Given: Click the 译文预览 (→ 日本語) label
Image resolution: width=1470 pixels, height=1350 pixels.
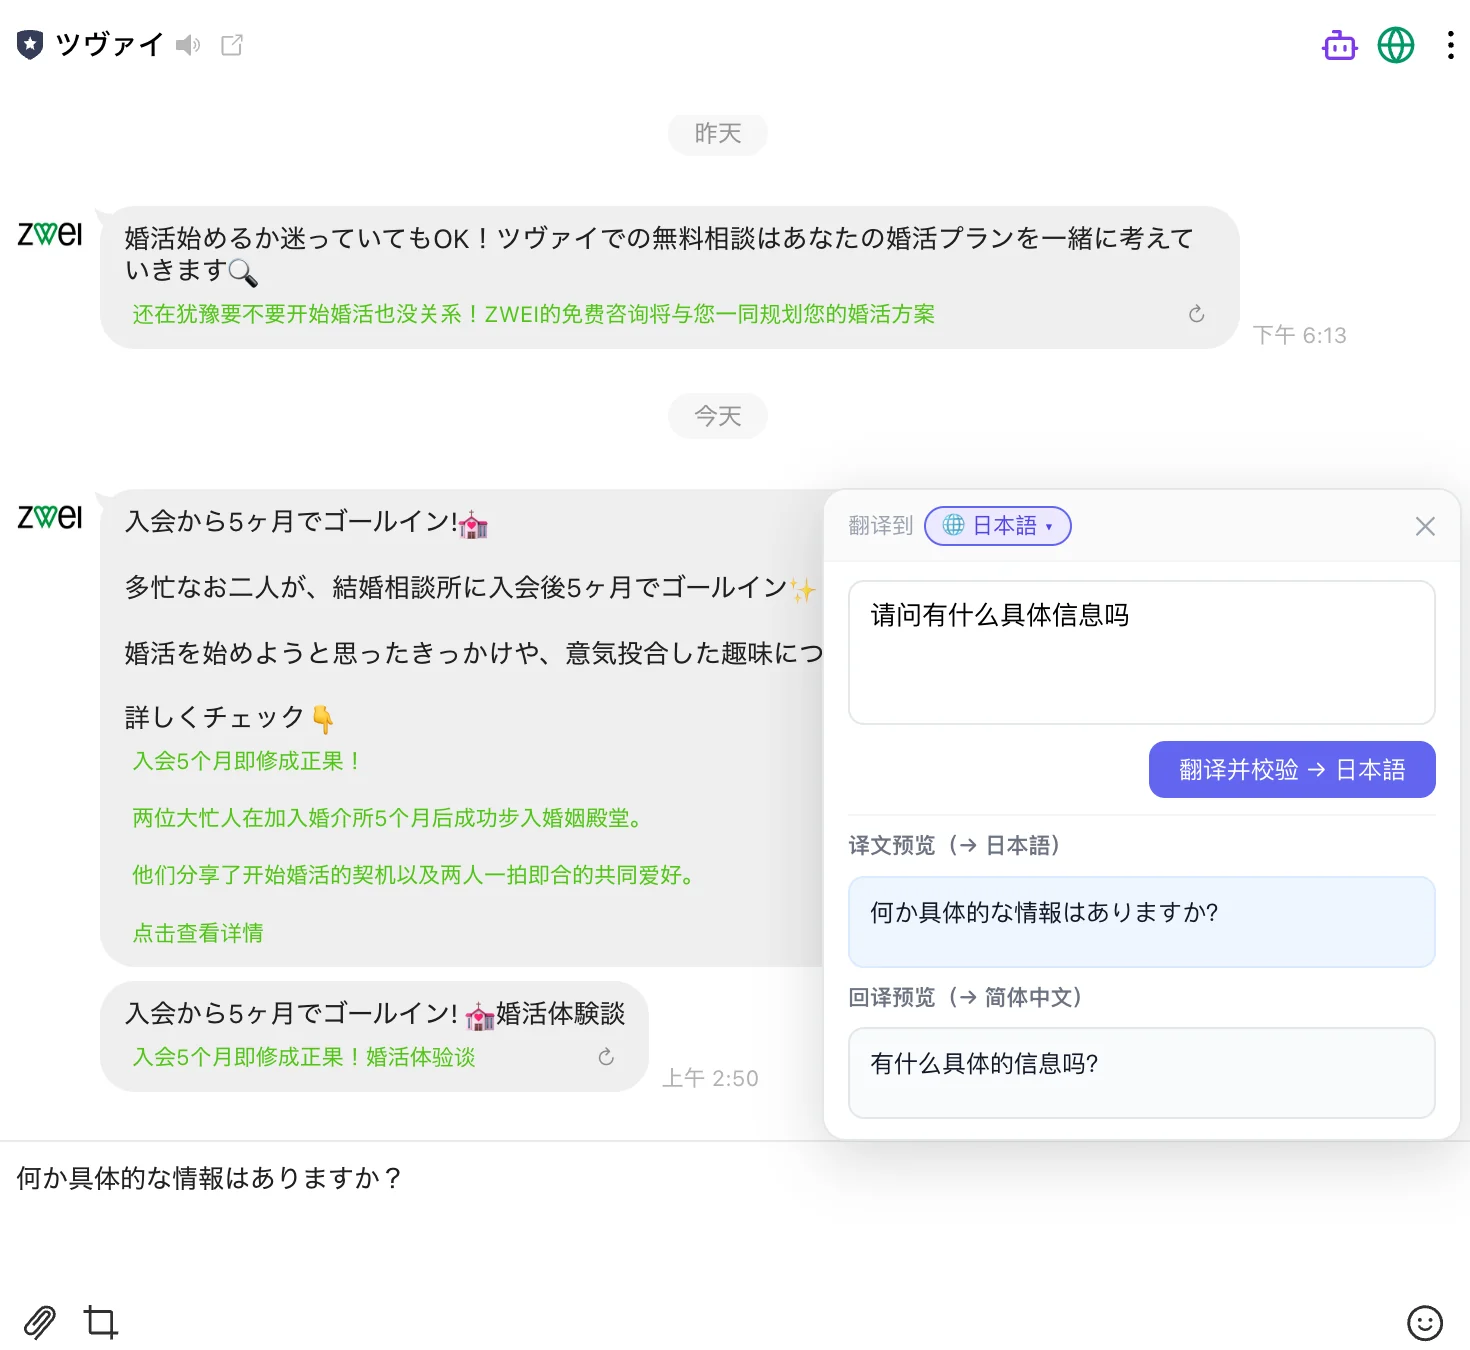Looking at the screenshot, I should [x=955, y=845].
